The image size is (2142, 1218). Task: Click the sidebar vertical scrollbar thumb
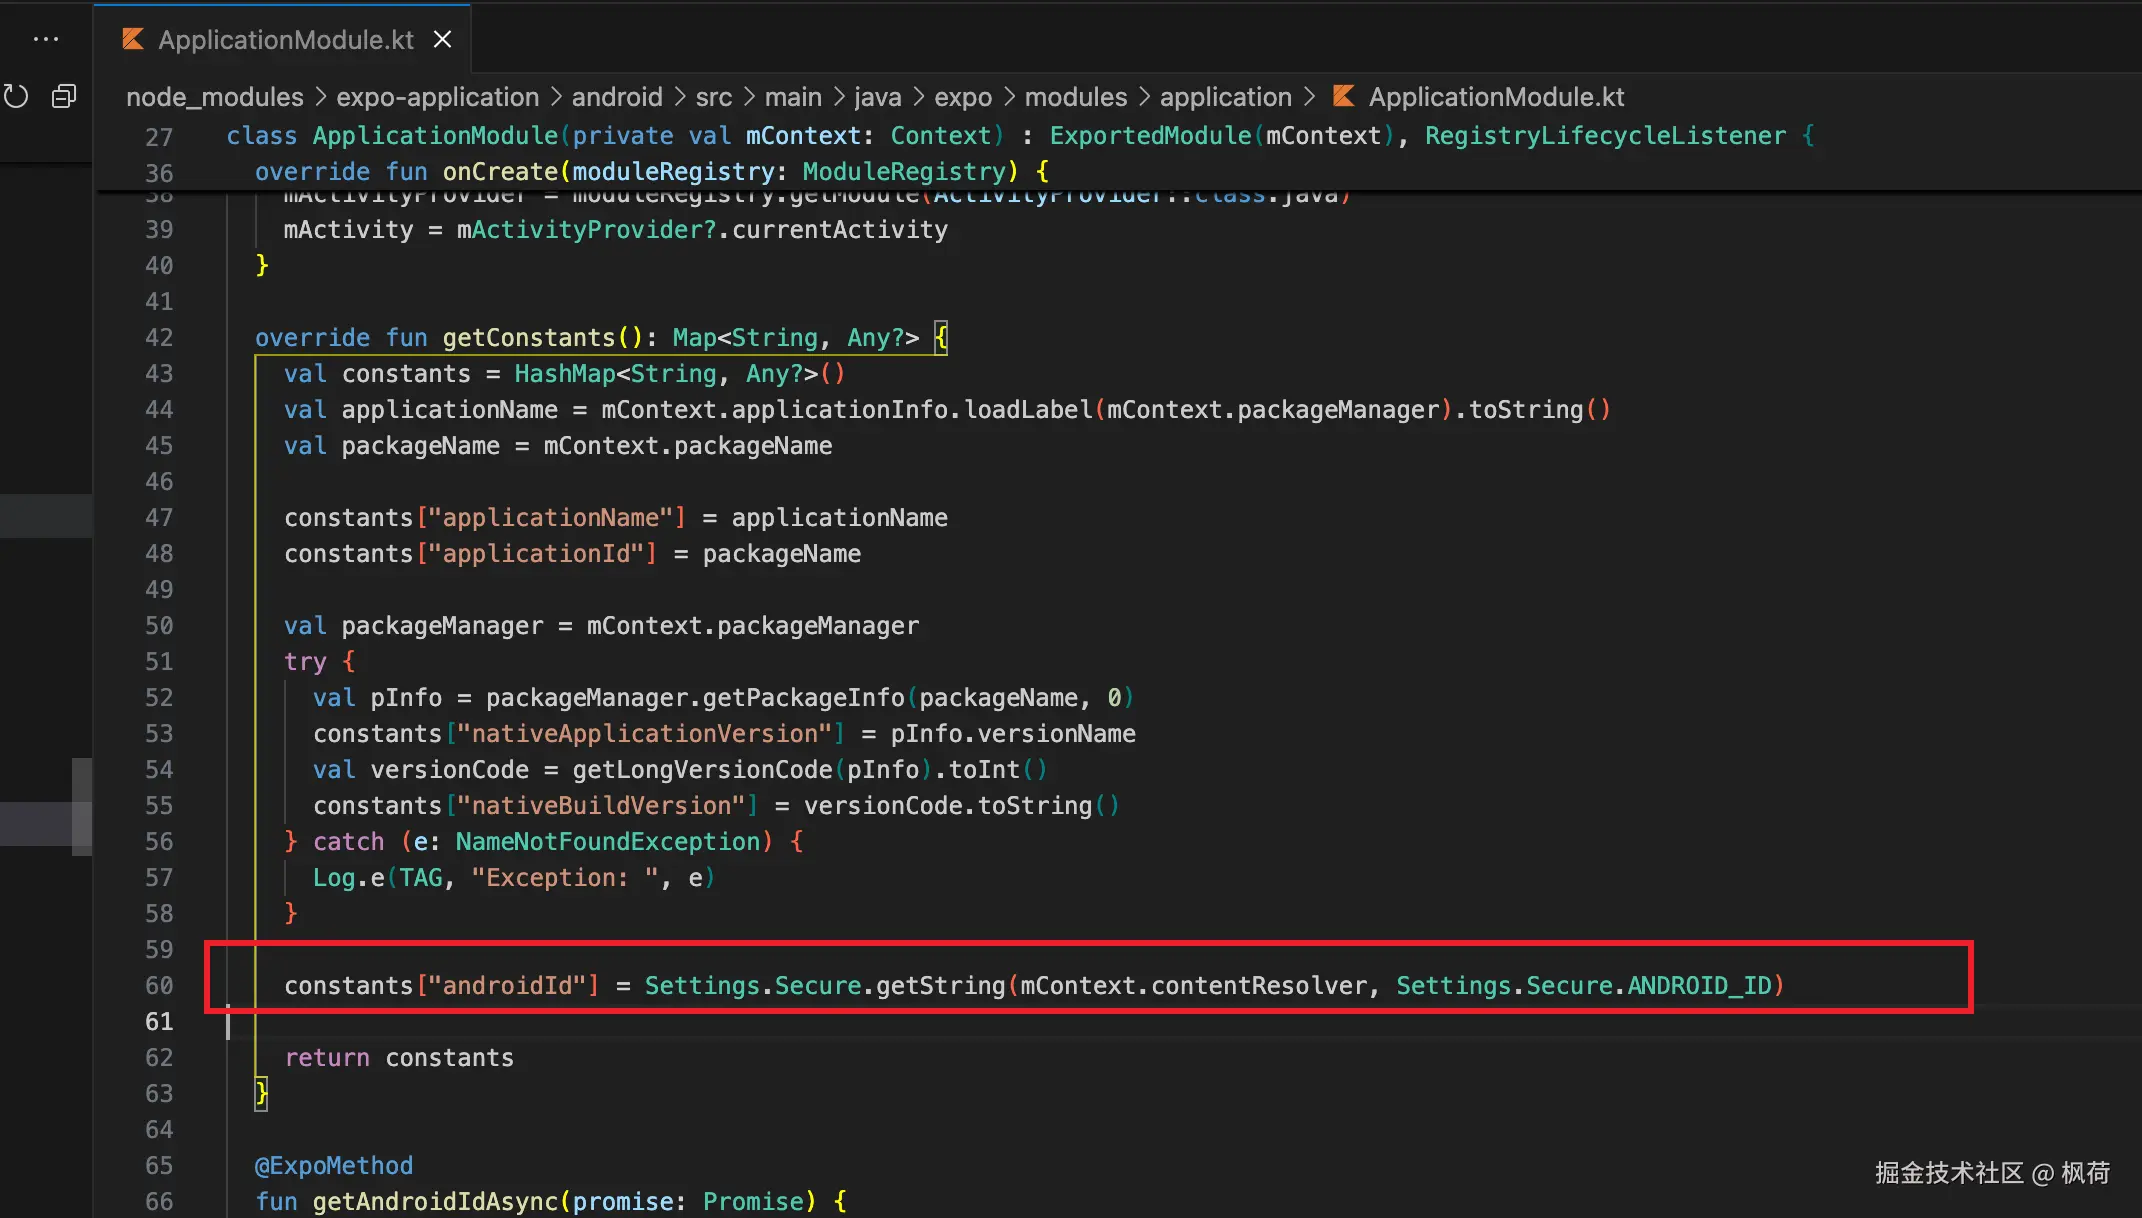coord(82,806)
